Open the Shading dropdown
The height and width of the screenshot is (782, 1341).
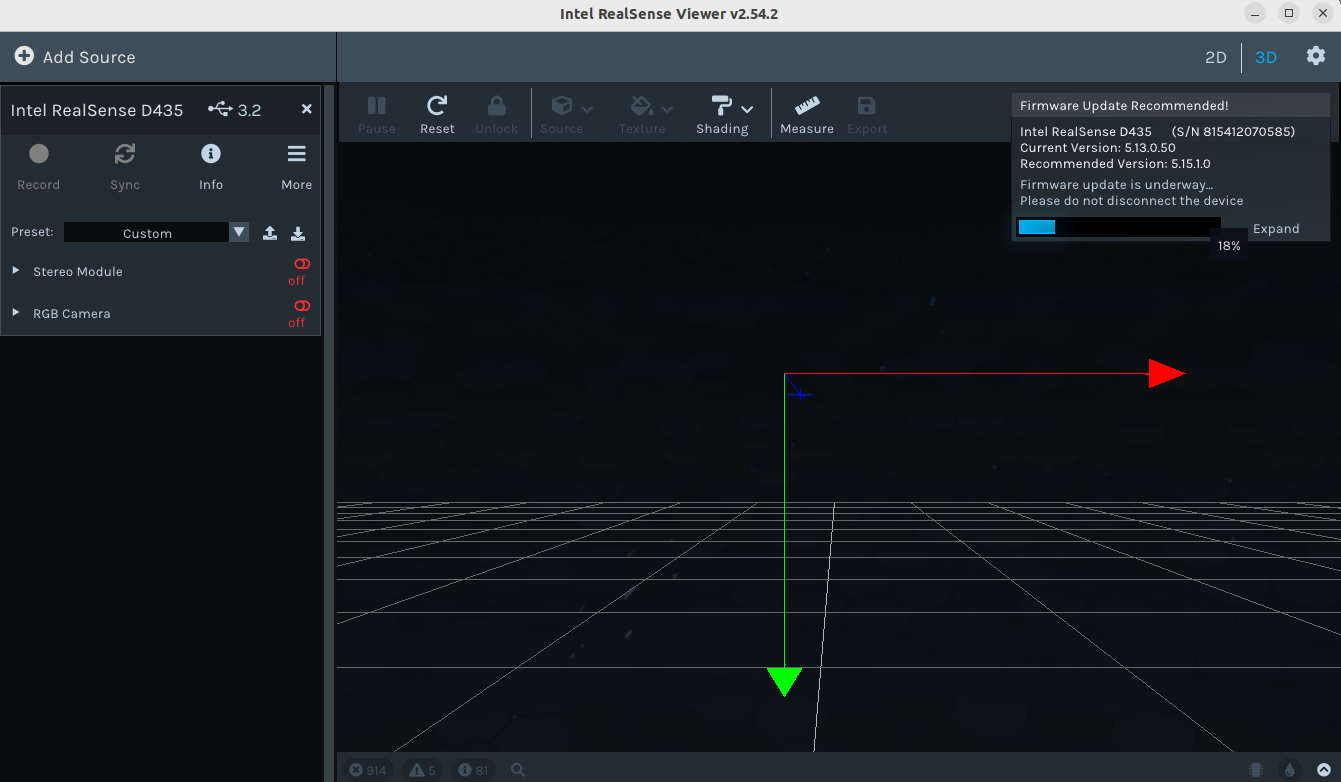point(726,115)
